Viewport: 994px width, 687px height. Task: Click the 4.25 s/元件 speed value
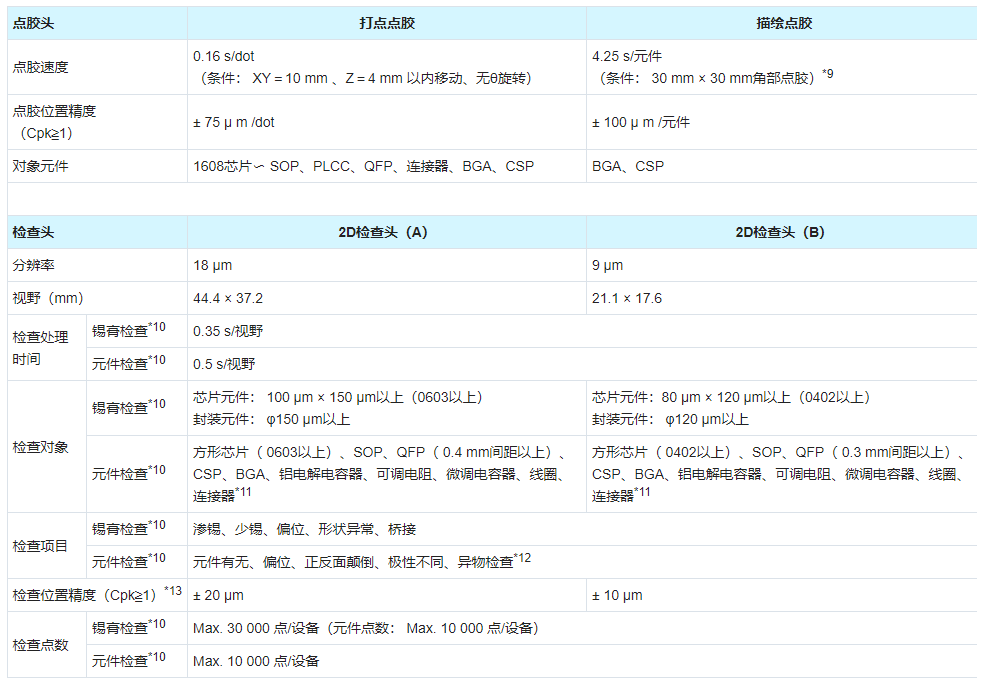pyautogui.click(x=627, y=57)
